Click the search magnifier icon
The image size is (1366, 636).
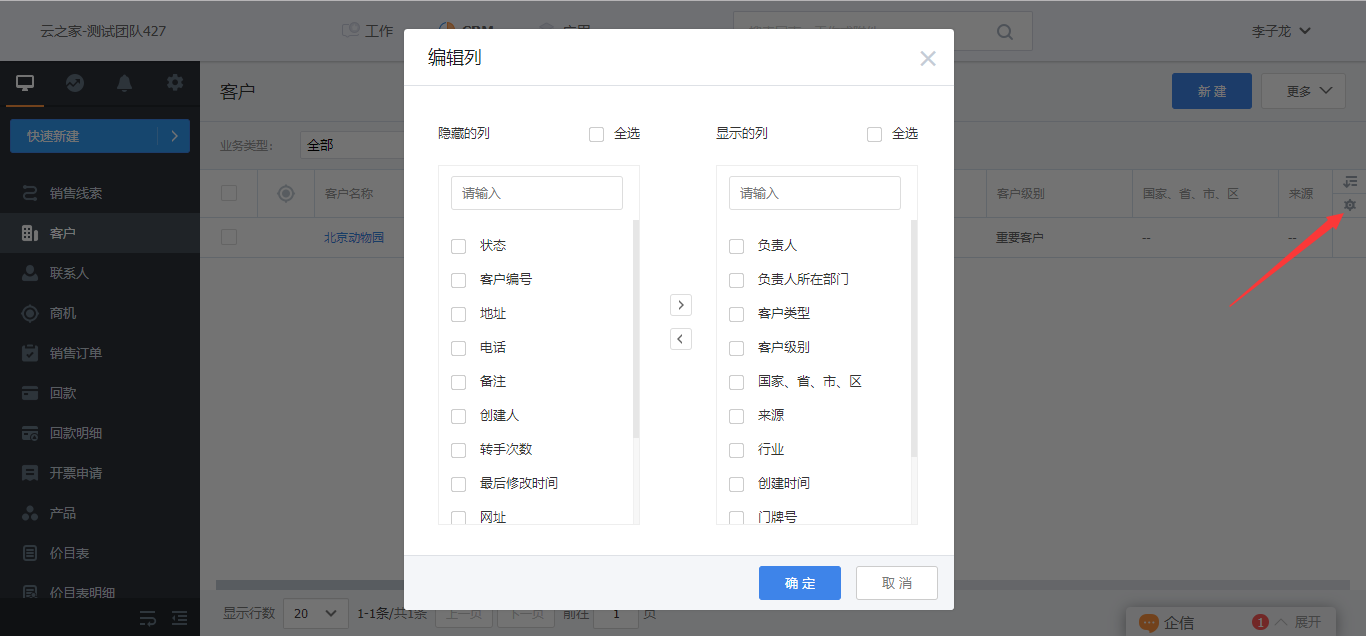pos(1006,31)
